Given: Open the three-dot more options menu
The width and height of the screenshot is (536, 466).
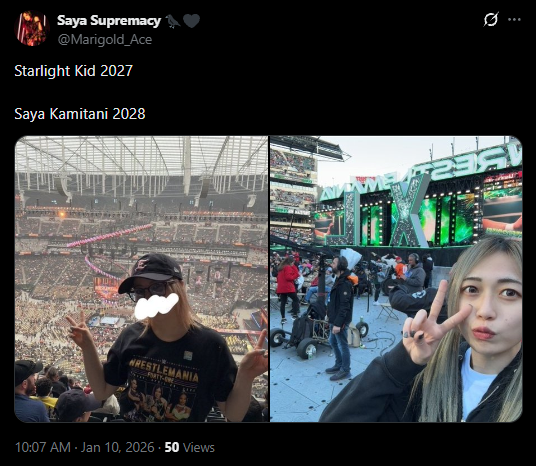Looking at the screenshot, I should click(514, 19).
